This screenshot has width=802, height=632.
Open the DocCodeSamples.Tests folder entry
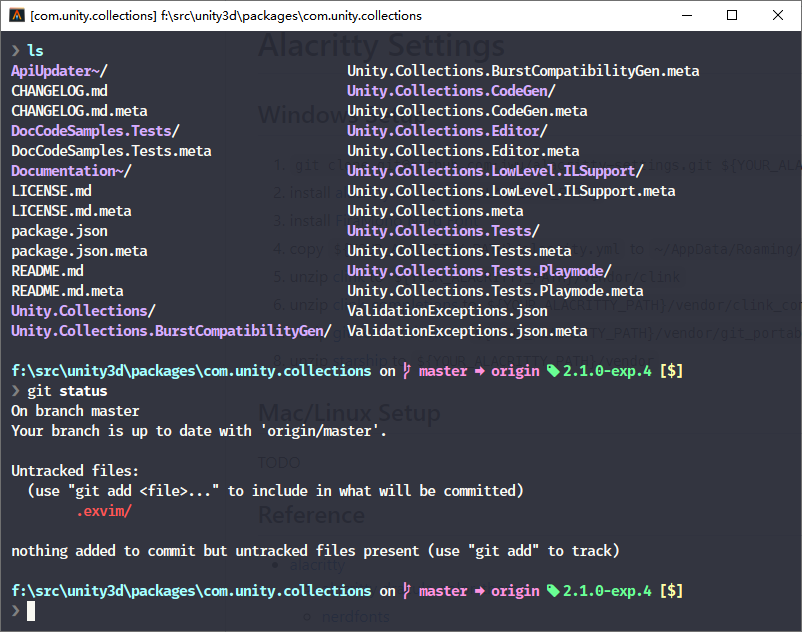[95, 130]
